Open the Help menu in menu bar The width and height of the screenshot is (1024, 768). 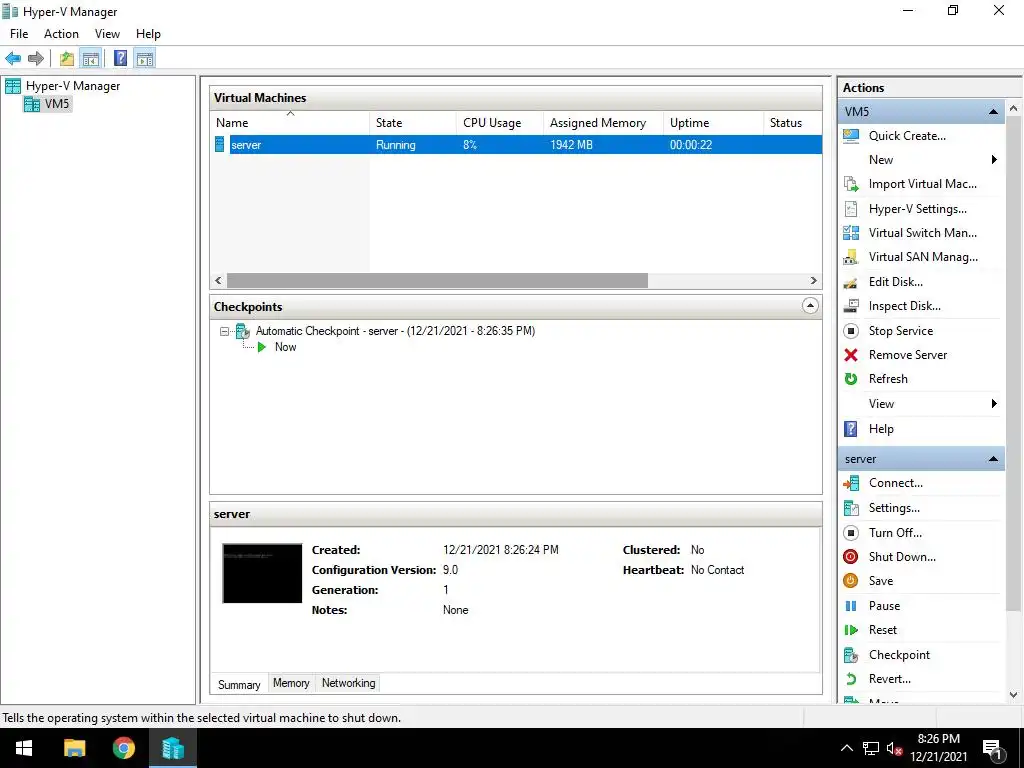tap(148, 34)
